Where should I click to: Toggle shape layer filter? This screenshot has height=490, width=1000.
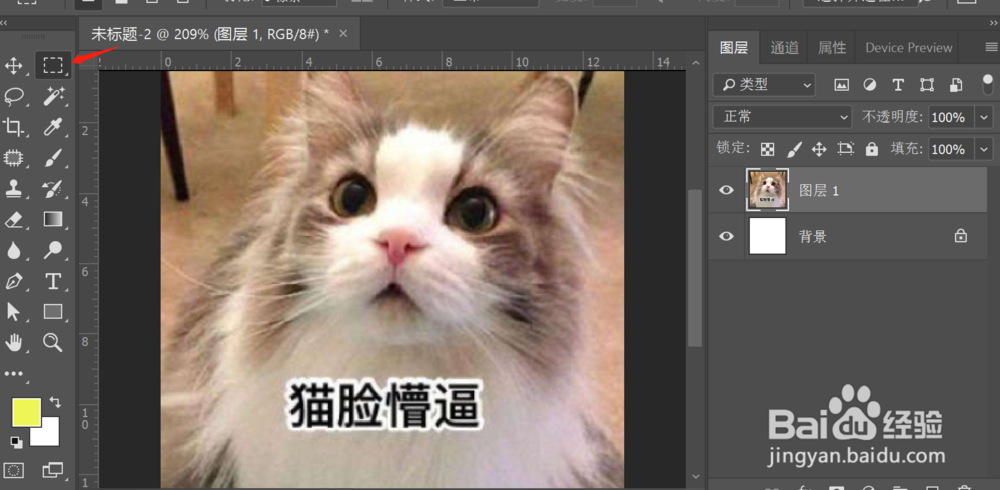tap(927, 84)
